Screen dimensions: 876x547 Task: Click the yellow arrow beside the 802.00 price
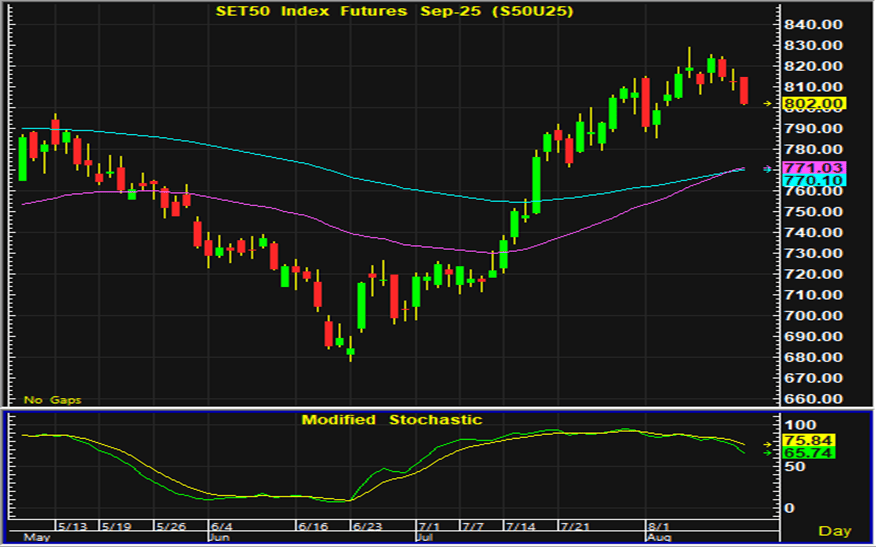[768, 103]
